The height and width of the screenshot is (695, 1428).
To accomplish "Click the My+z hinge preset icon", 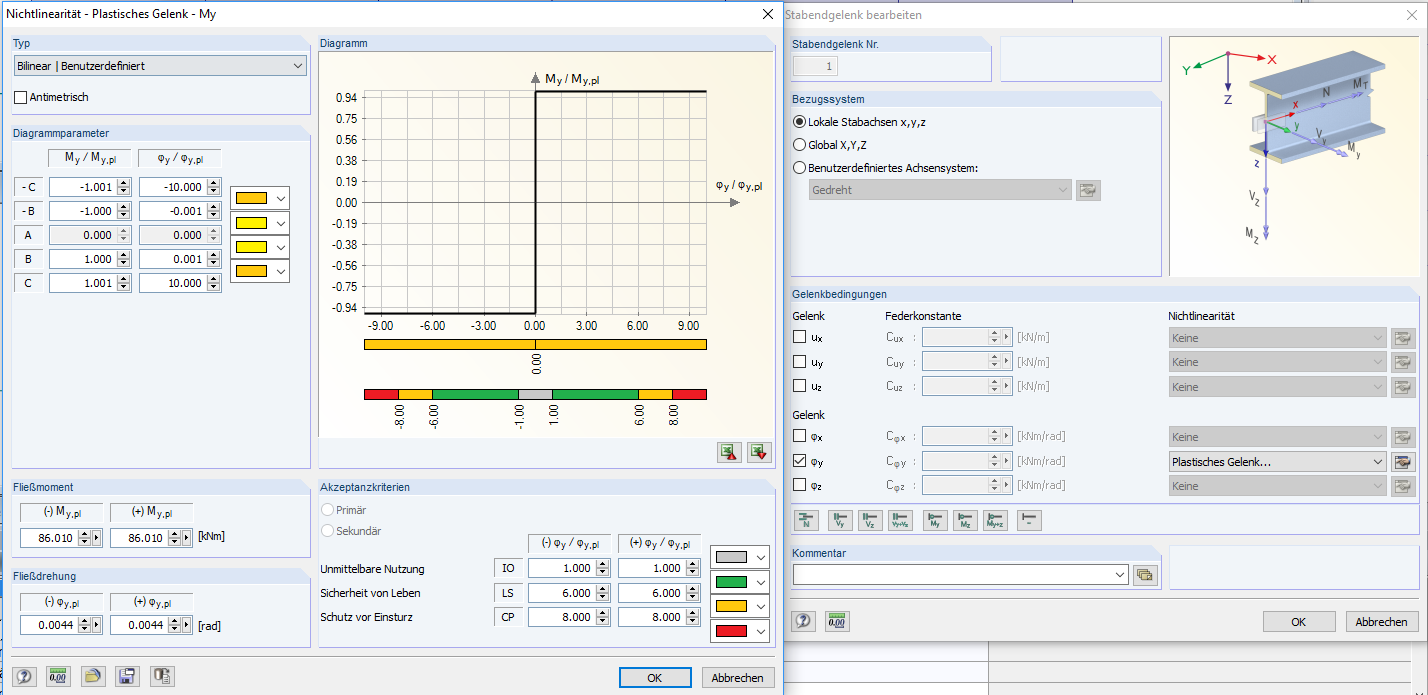I will (995, 520).
